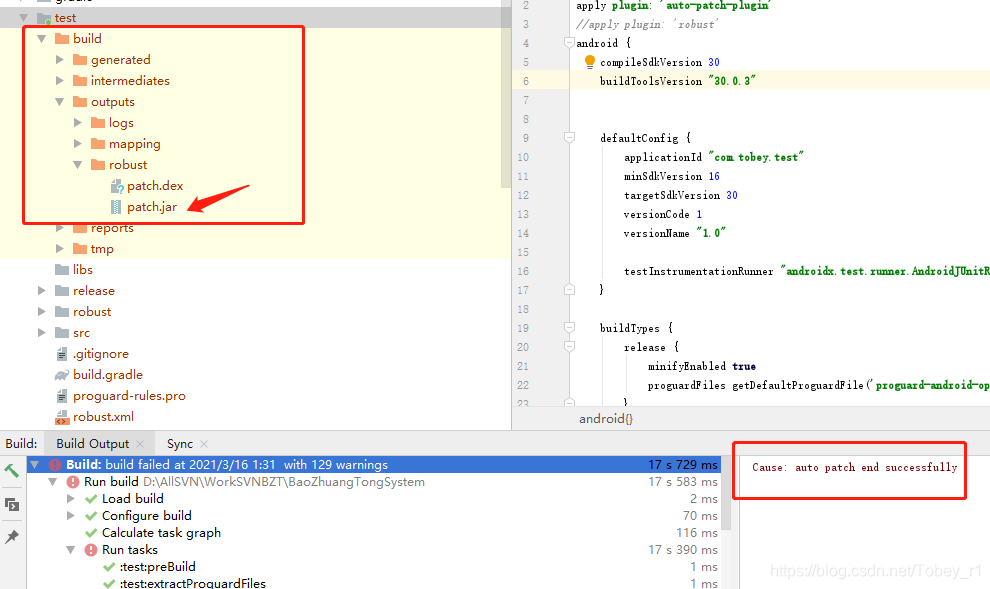Select patch.dex in project tree
Screen dimensions: 990x589
tap(155, 186)
